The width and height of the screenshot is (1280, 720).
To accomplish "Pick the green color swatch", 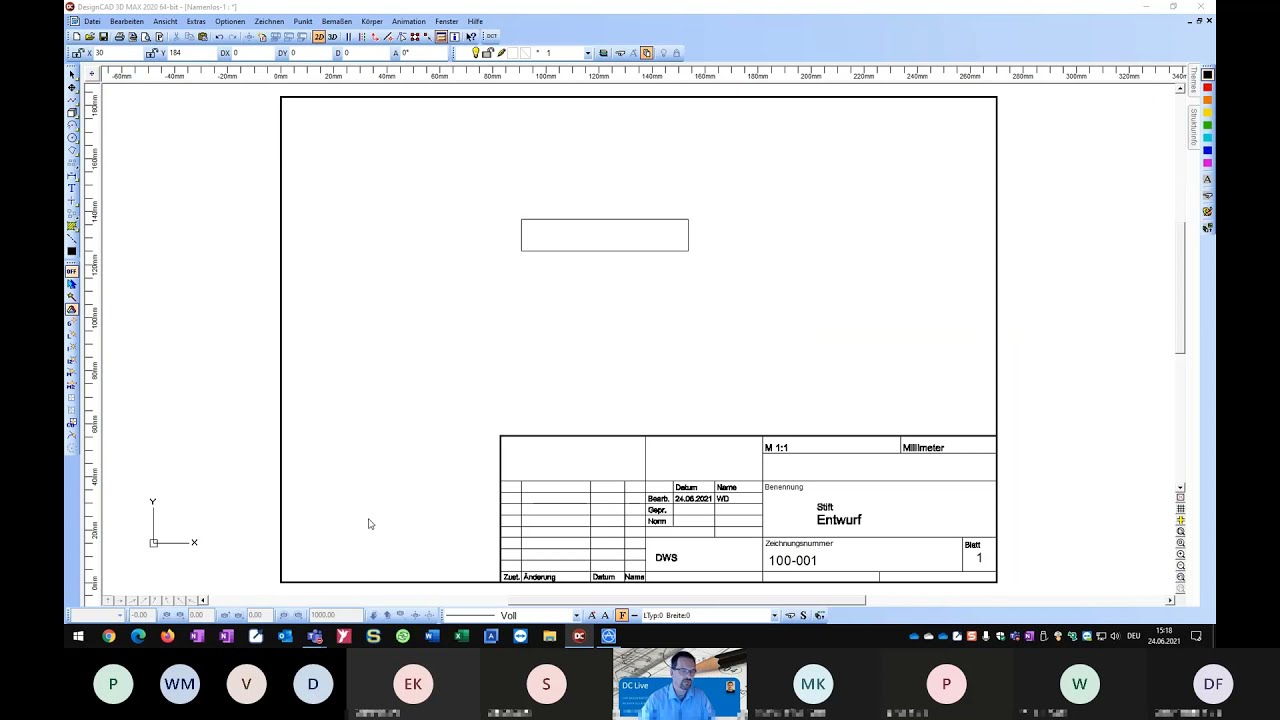I will point(1207,125).
